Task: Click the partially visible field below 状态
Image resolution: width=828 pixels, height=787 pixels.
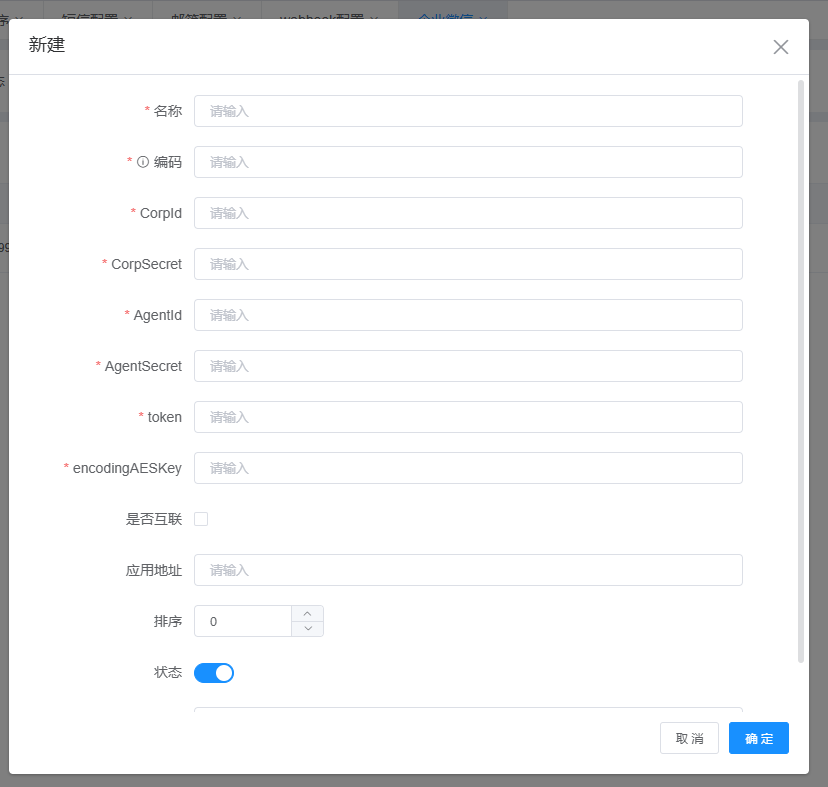Action: coord(468,710)
